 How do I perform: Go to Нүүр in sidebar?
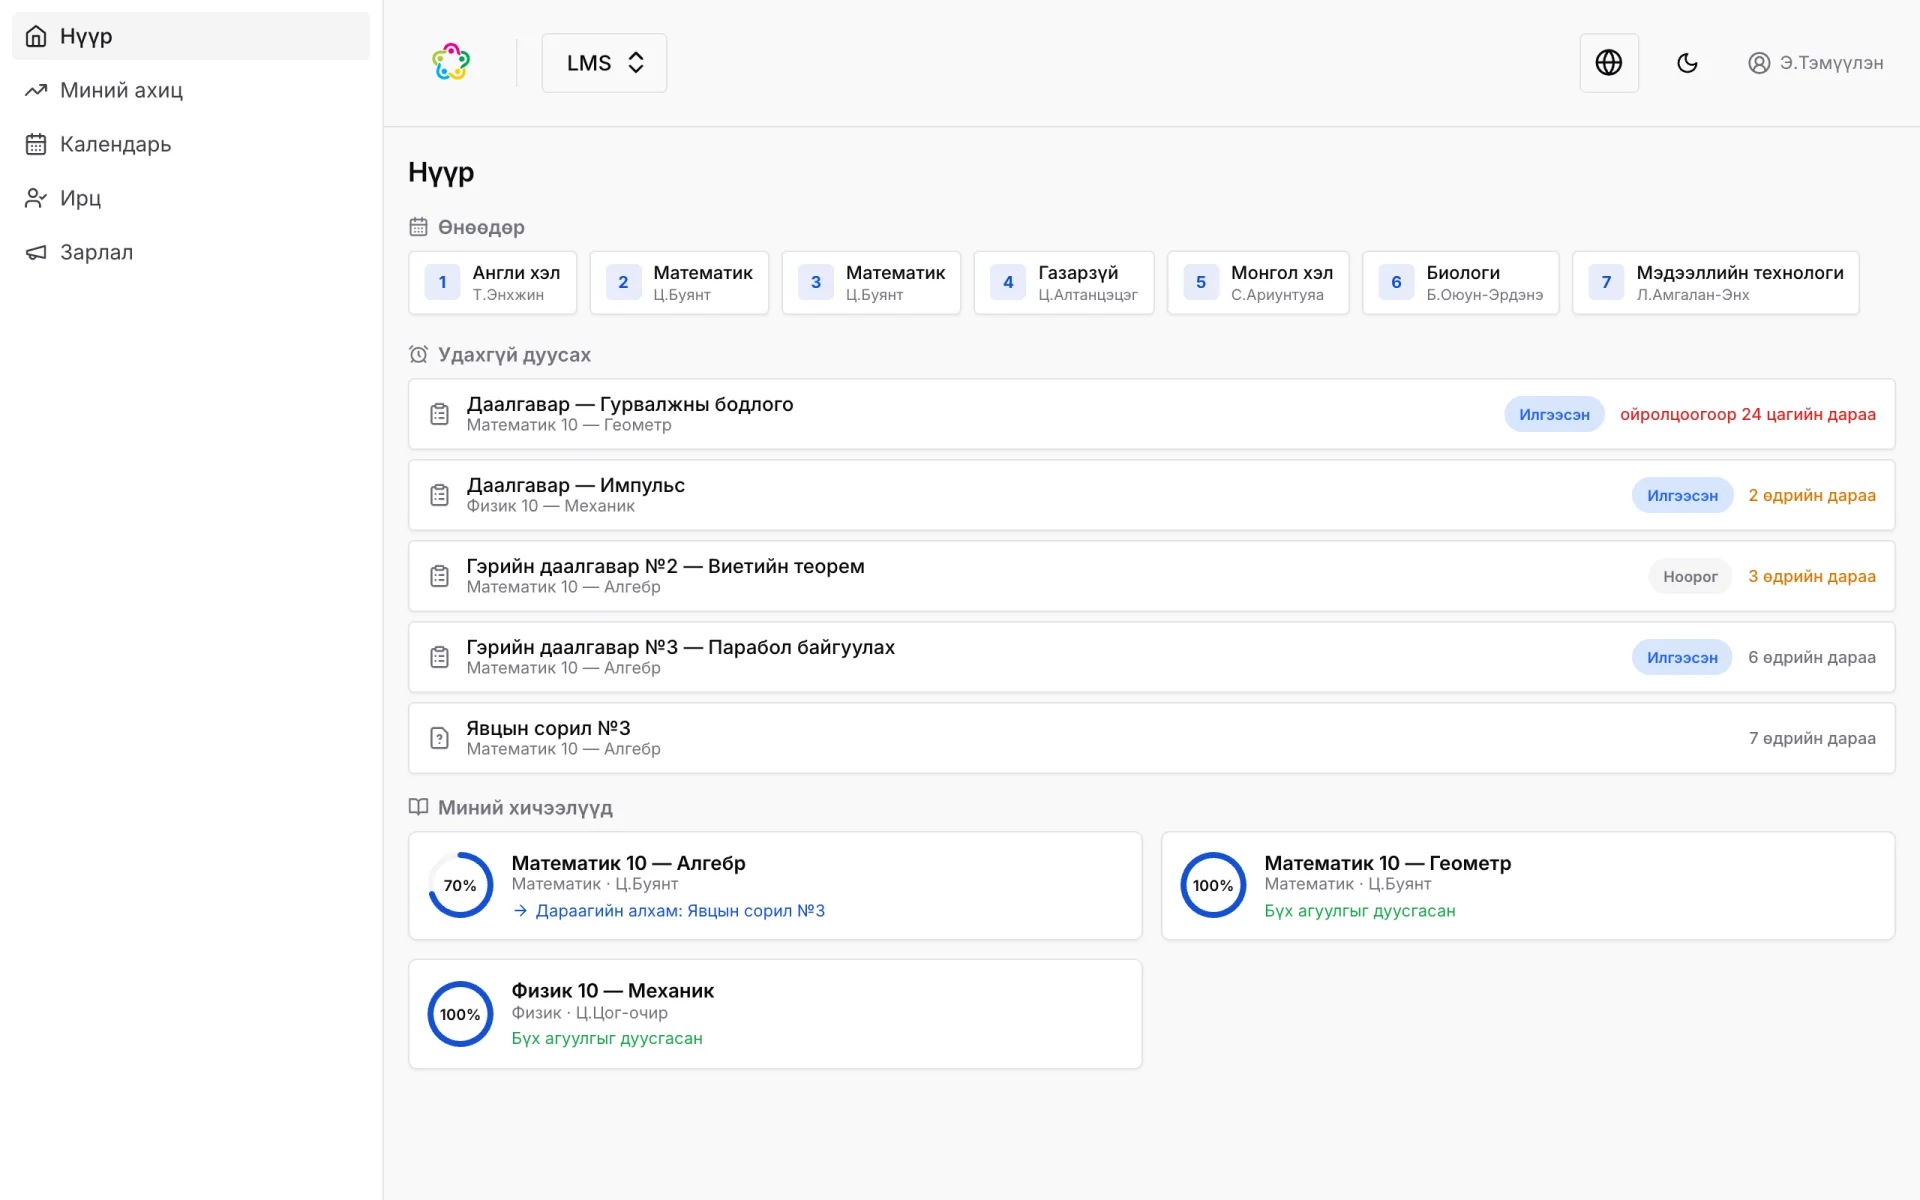tap(191, 36)
